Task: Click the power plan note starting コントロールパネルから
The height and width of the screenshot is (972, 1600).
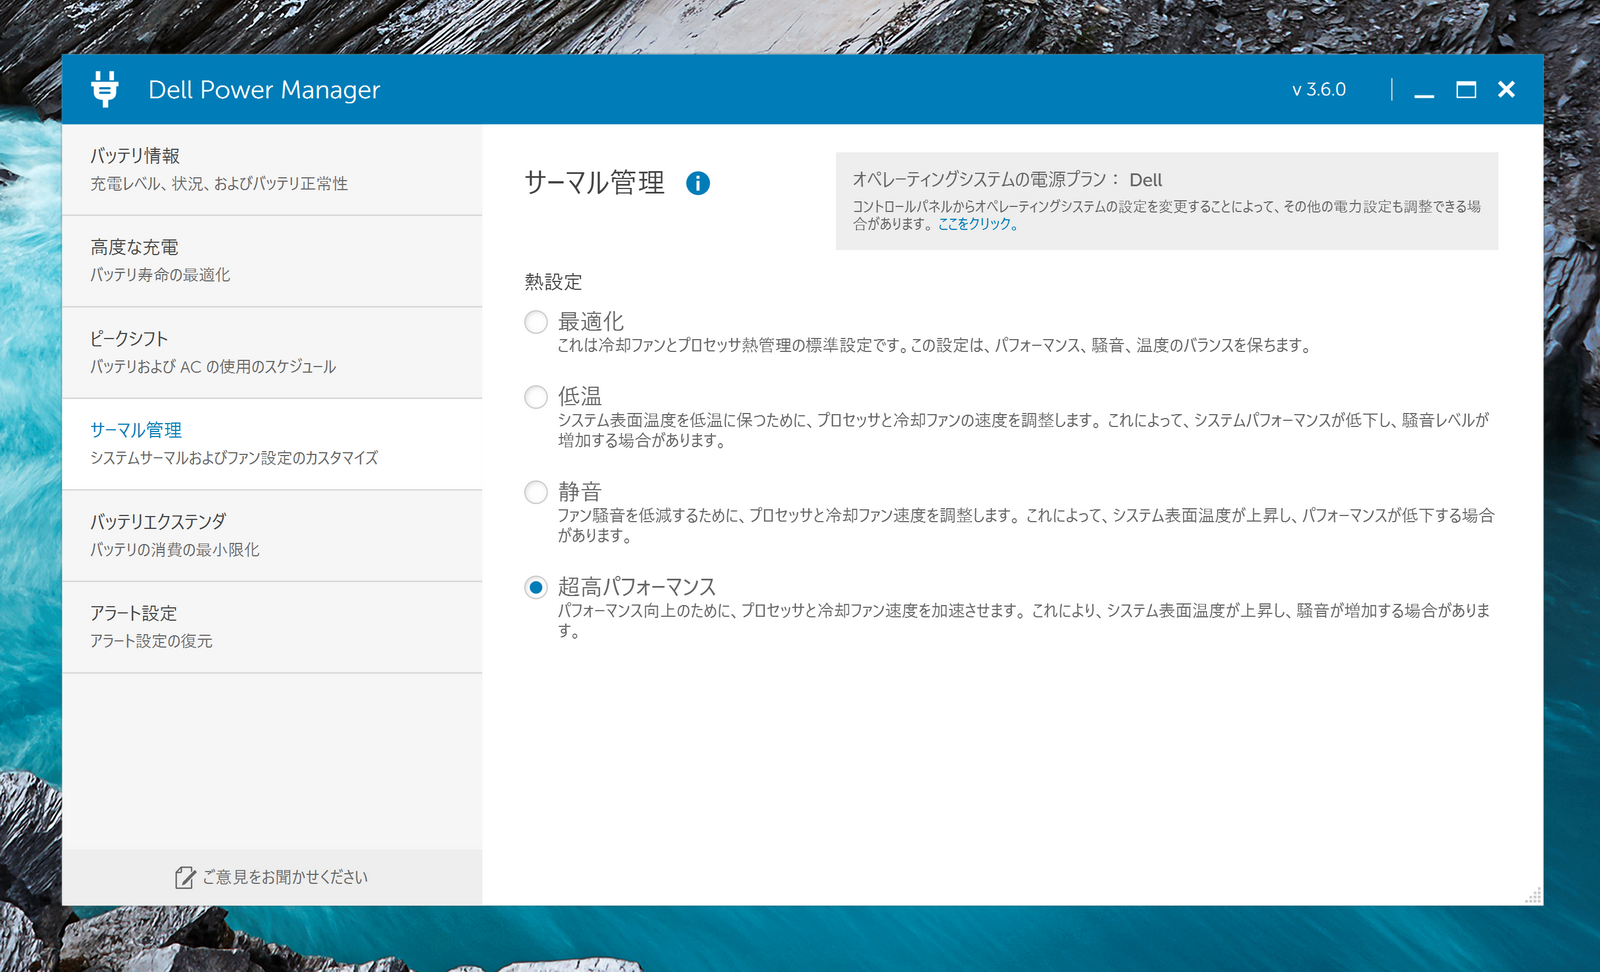Action: pyautogui.click(x=1167, y=215)
